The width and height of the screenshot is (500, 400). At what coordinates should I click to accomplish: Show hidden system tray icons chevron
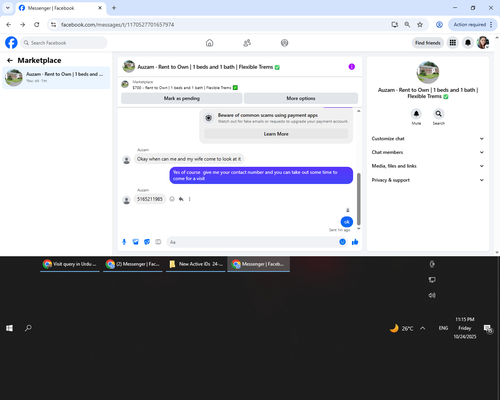click(423, 328)
